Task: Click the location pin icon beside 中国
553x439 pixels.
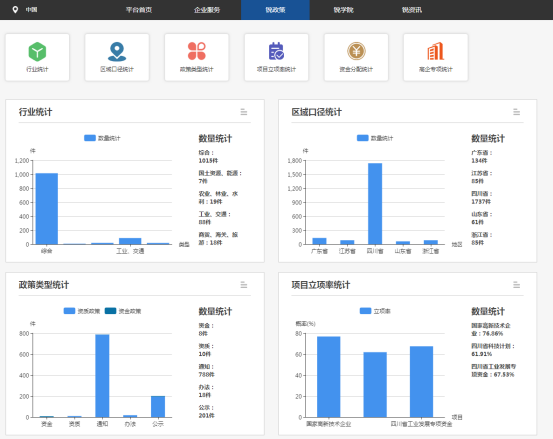Action: 15,10
